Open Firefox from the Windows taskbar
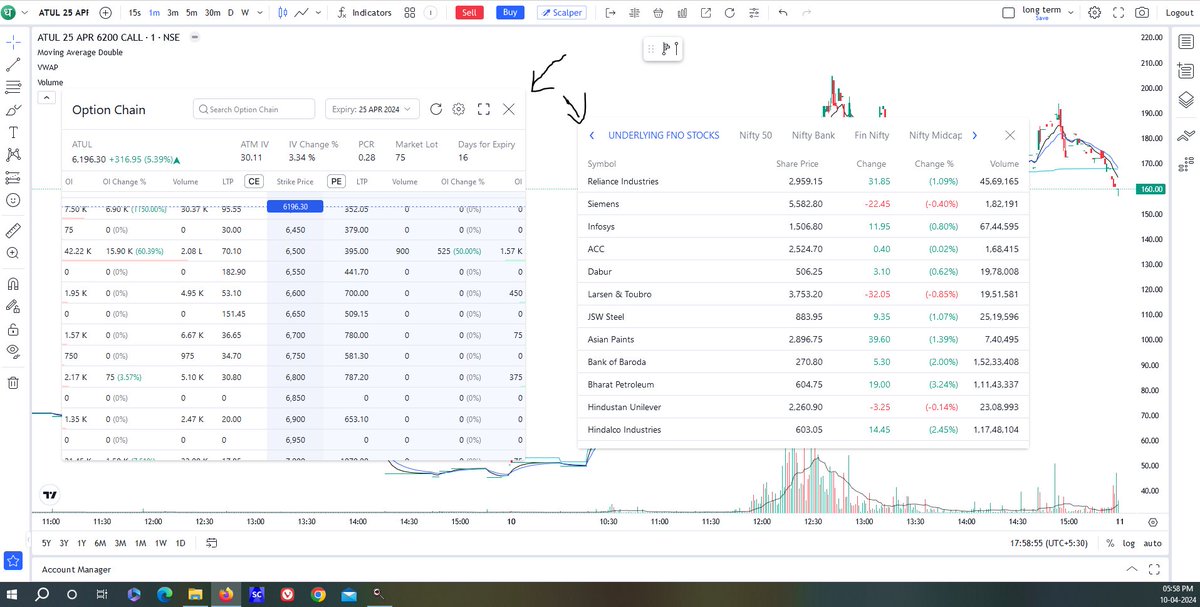This screenshot has height=607, width=1200. pyautogui.click(x=224, y=594)
